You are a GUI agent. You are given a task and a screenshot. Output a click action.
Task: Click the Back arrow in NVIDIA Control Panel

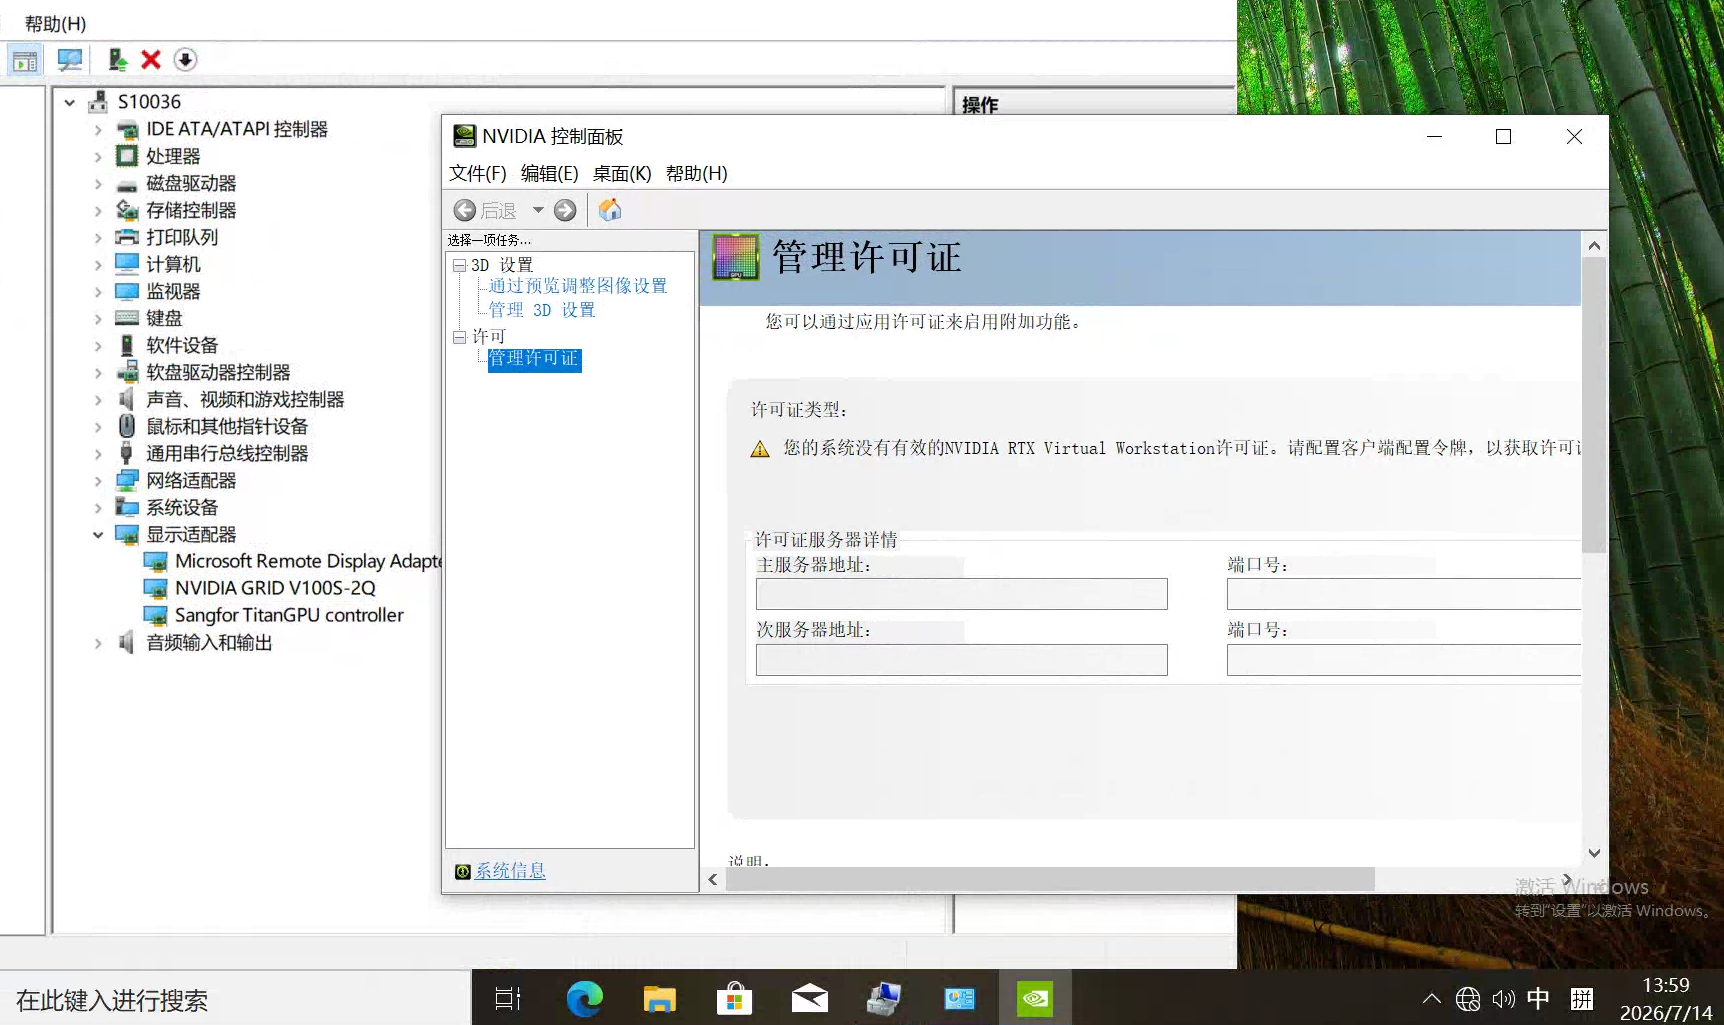(464, 210)
